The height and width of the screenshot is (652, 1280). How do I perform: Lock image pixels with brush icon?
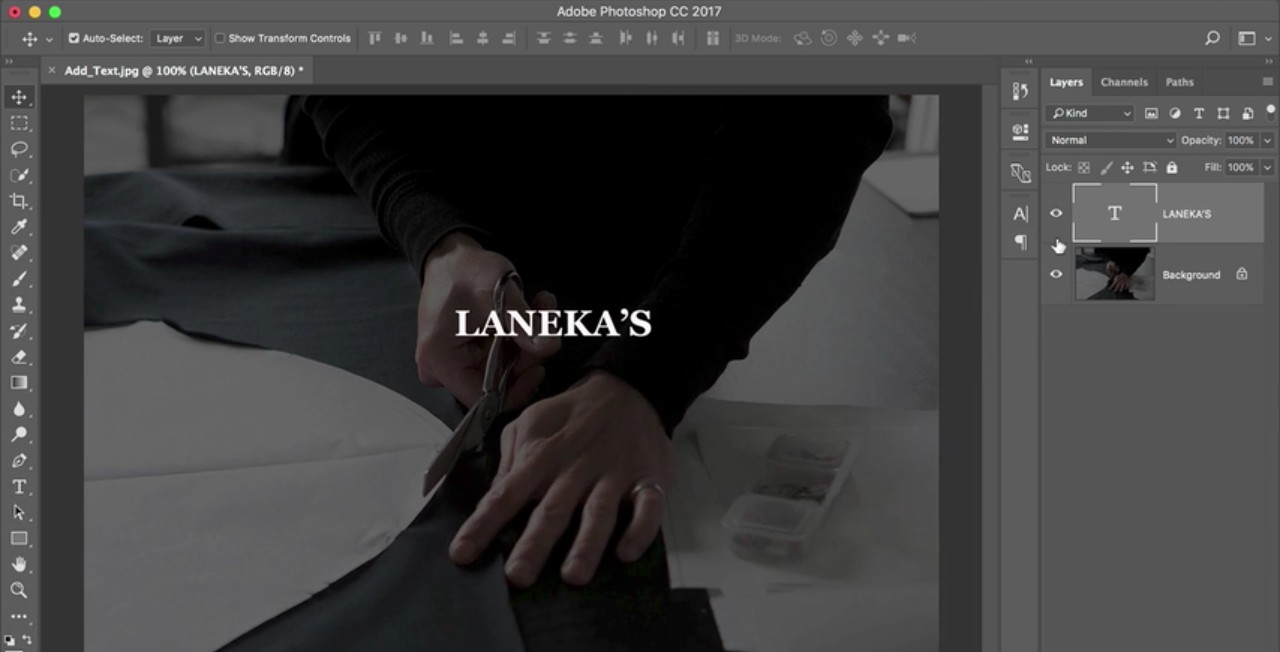point(1106,167)
